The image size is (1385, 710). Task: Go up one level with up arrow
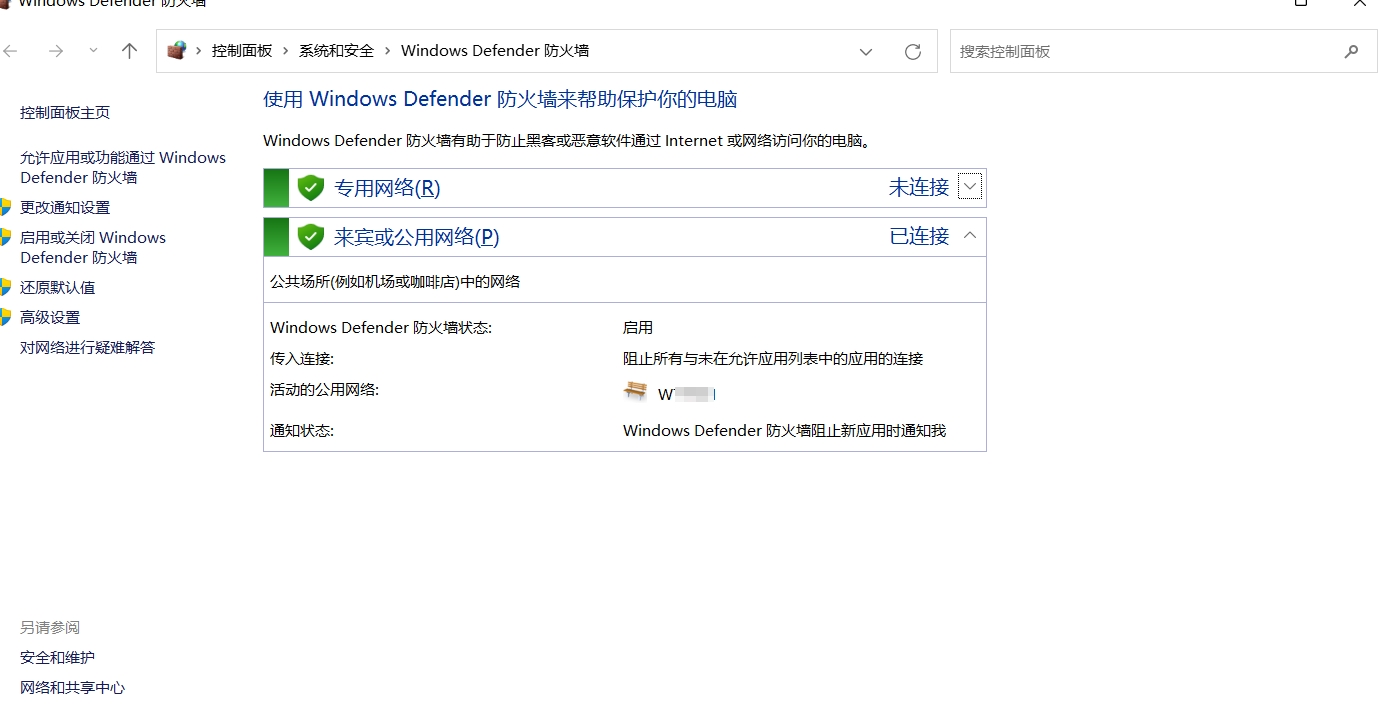(129, 51)
